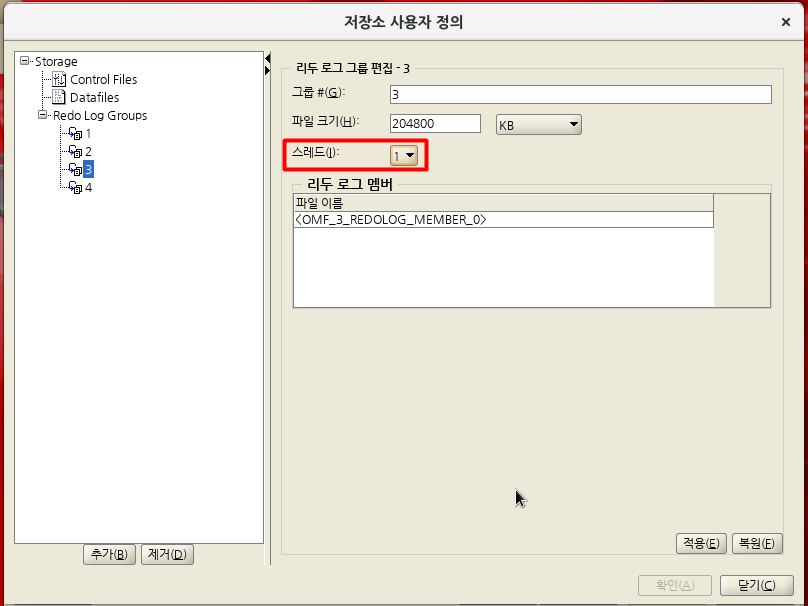This screenshot has width=808, height=606.
Task: Click the 적용(E) apply button
Action: click(x=701, y=543)
